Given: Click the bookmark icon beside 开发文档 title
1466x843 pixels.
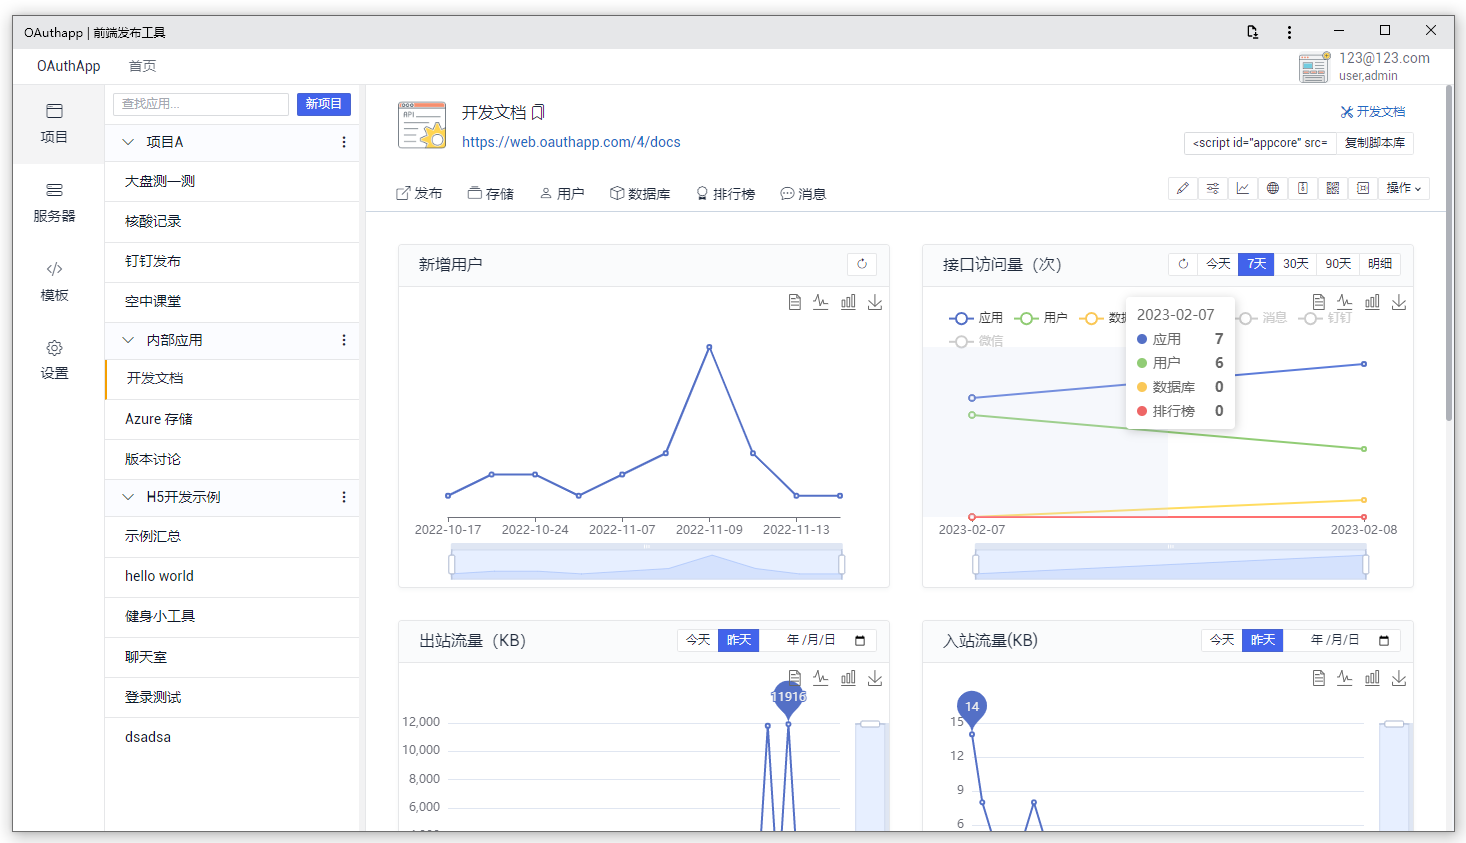Looking at the screenshot, I should pos(538,112).
